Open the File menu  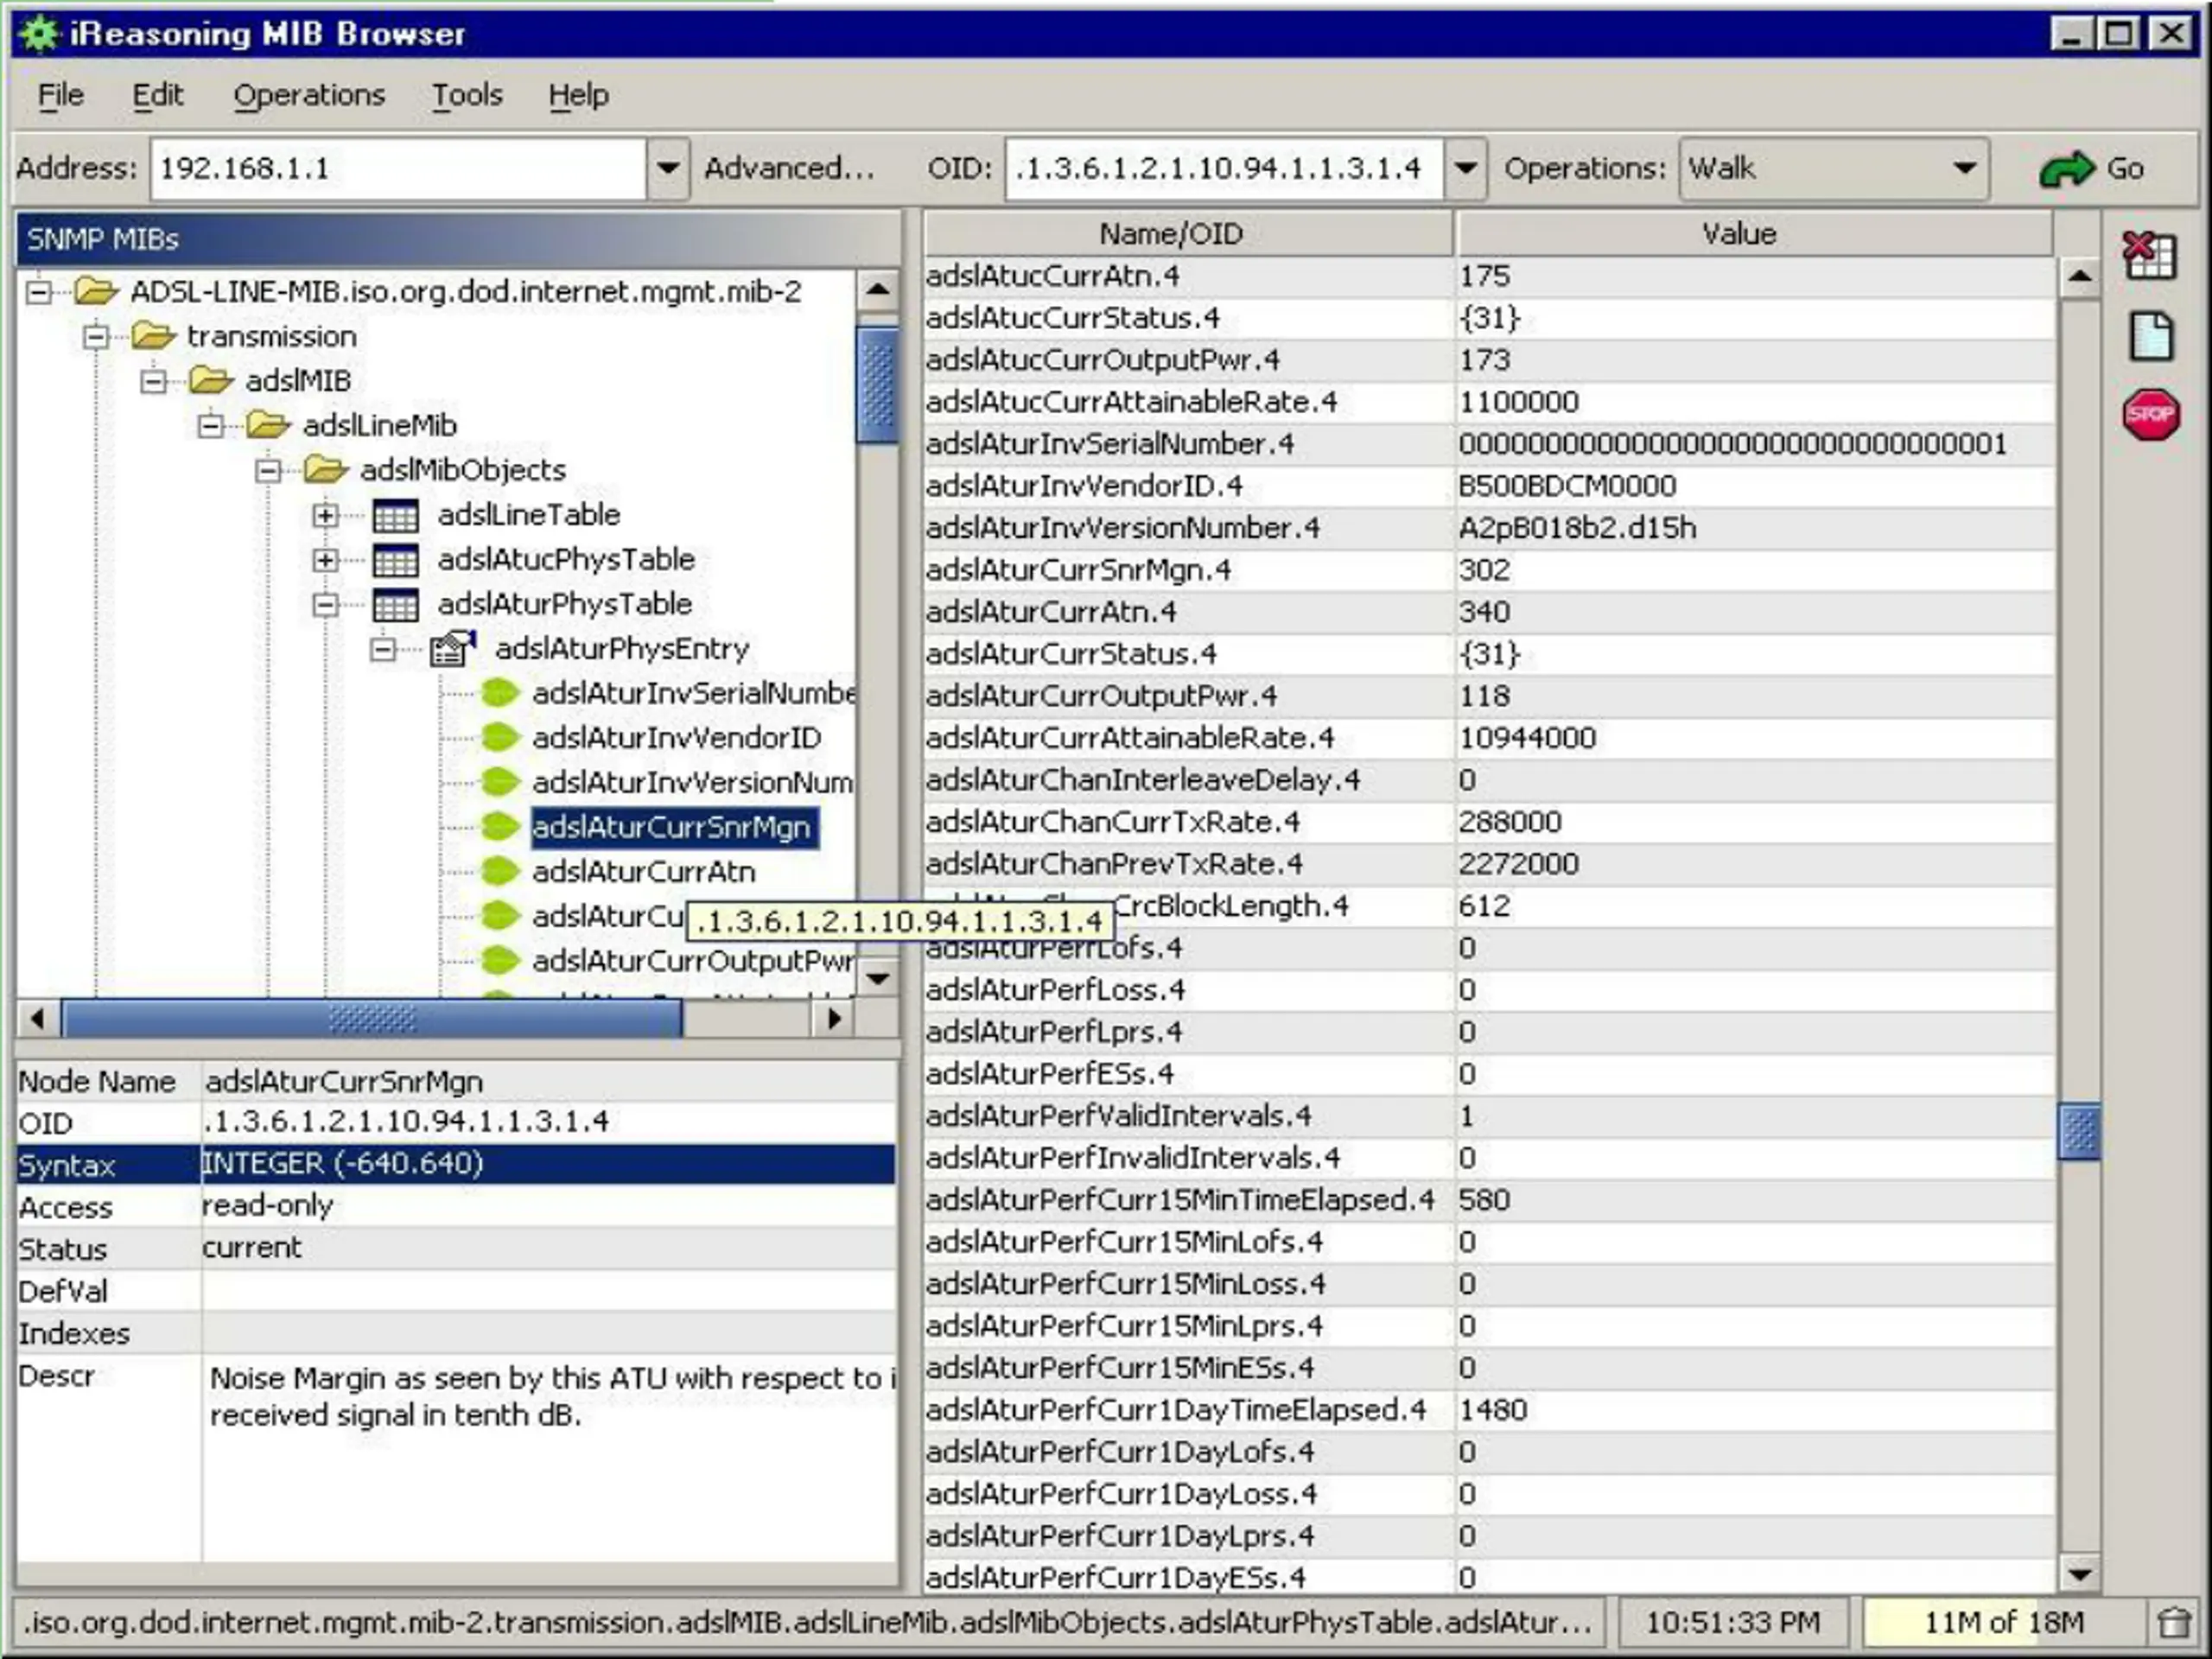coord(61,95)
